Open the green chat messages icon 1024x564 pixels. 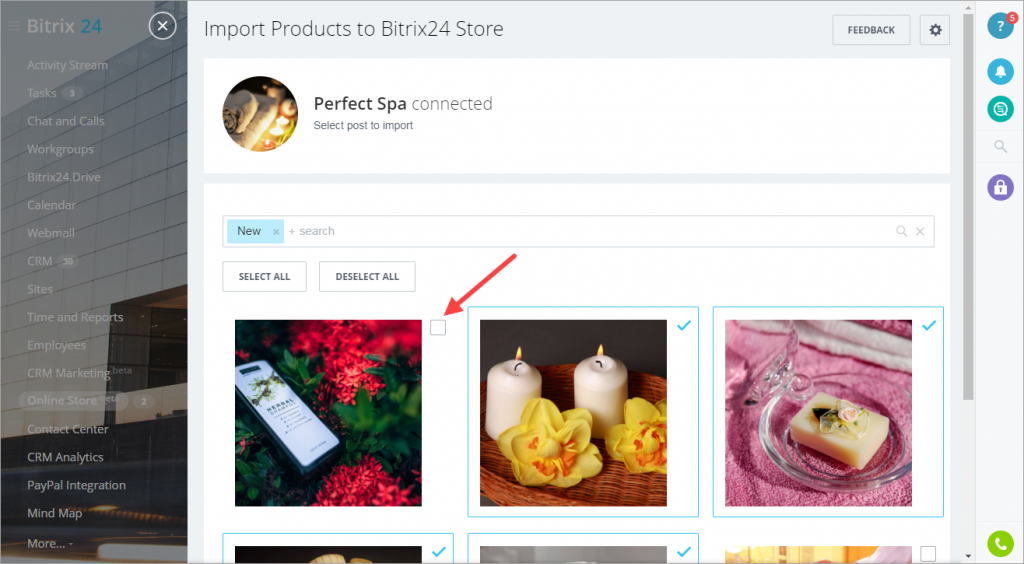tap(1000, 109)
